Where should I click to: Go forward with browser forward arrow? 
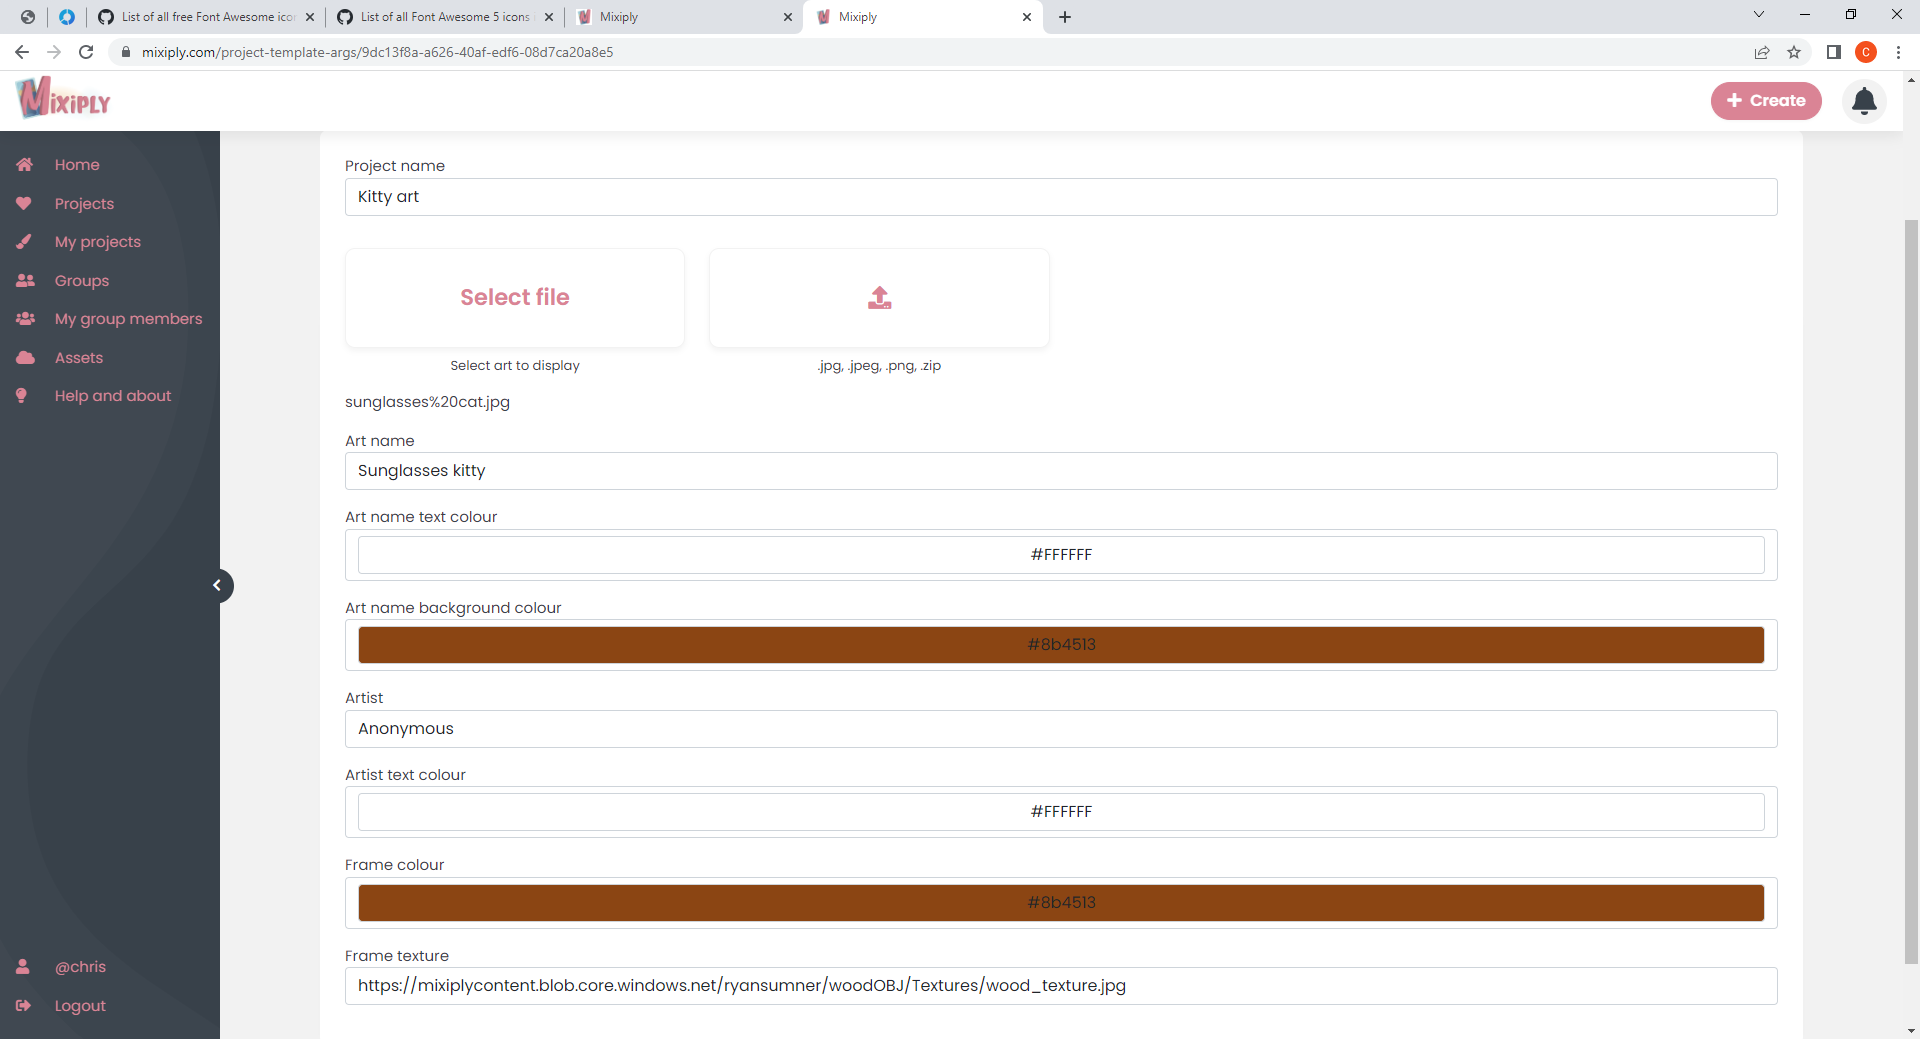coord(54,52)
